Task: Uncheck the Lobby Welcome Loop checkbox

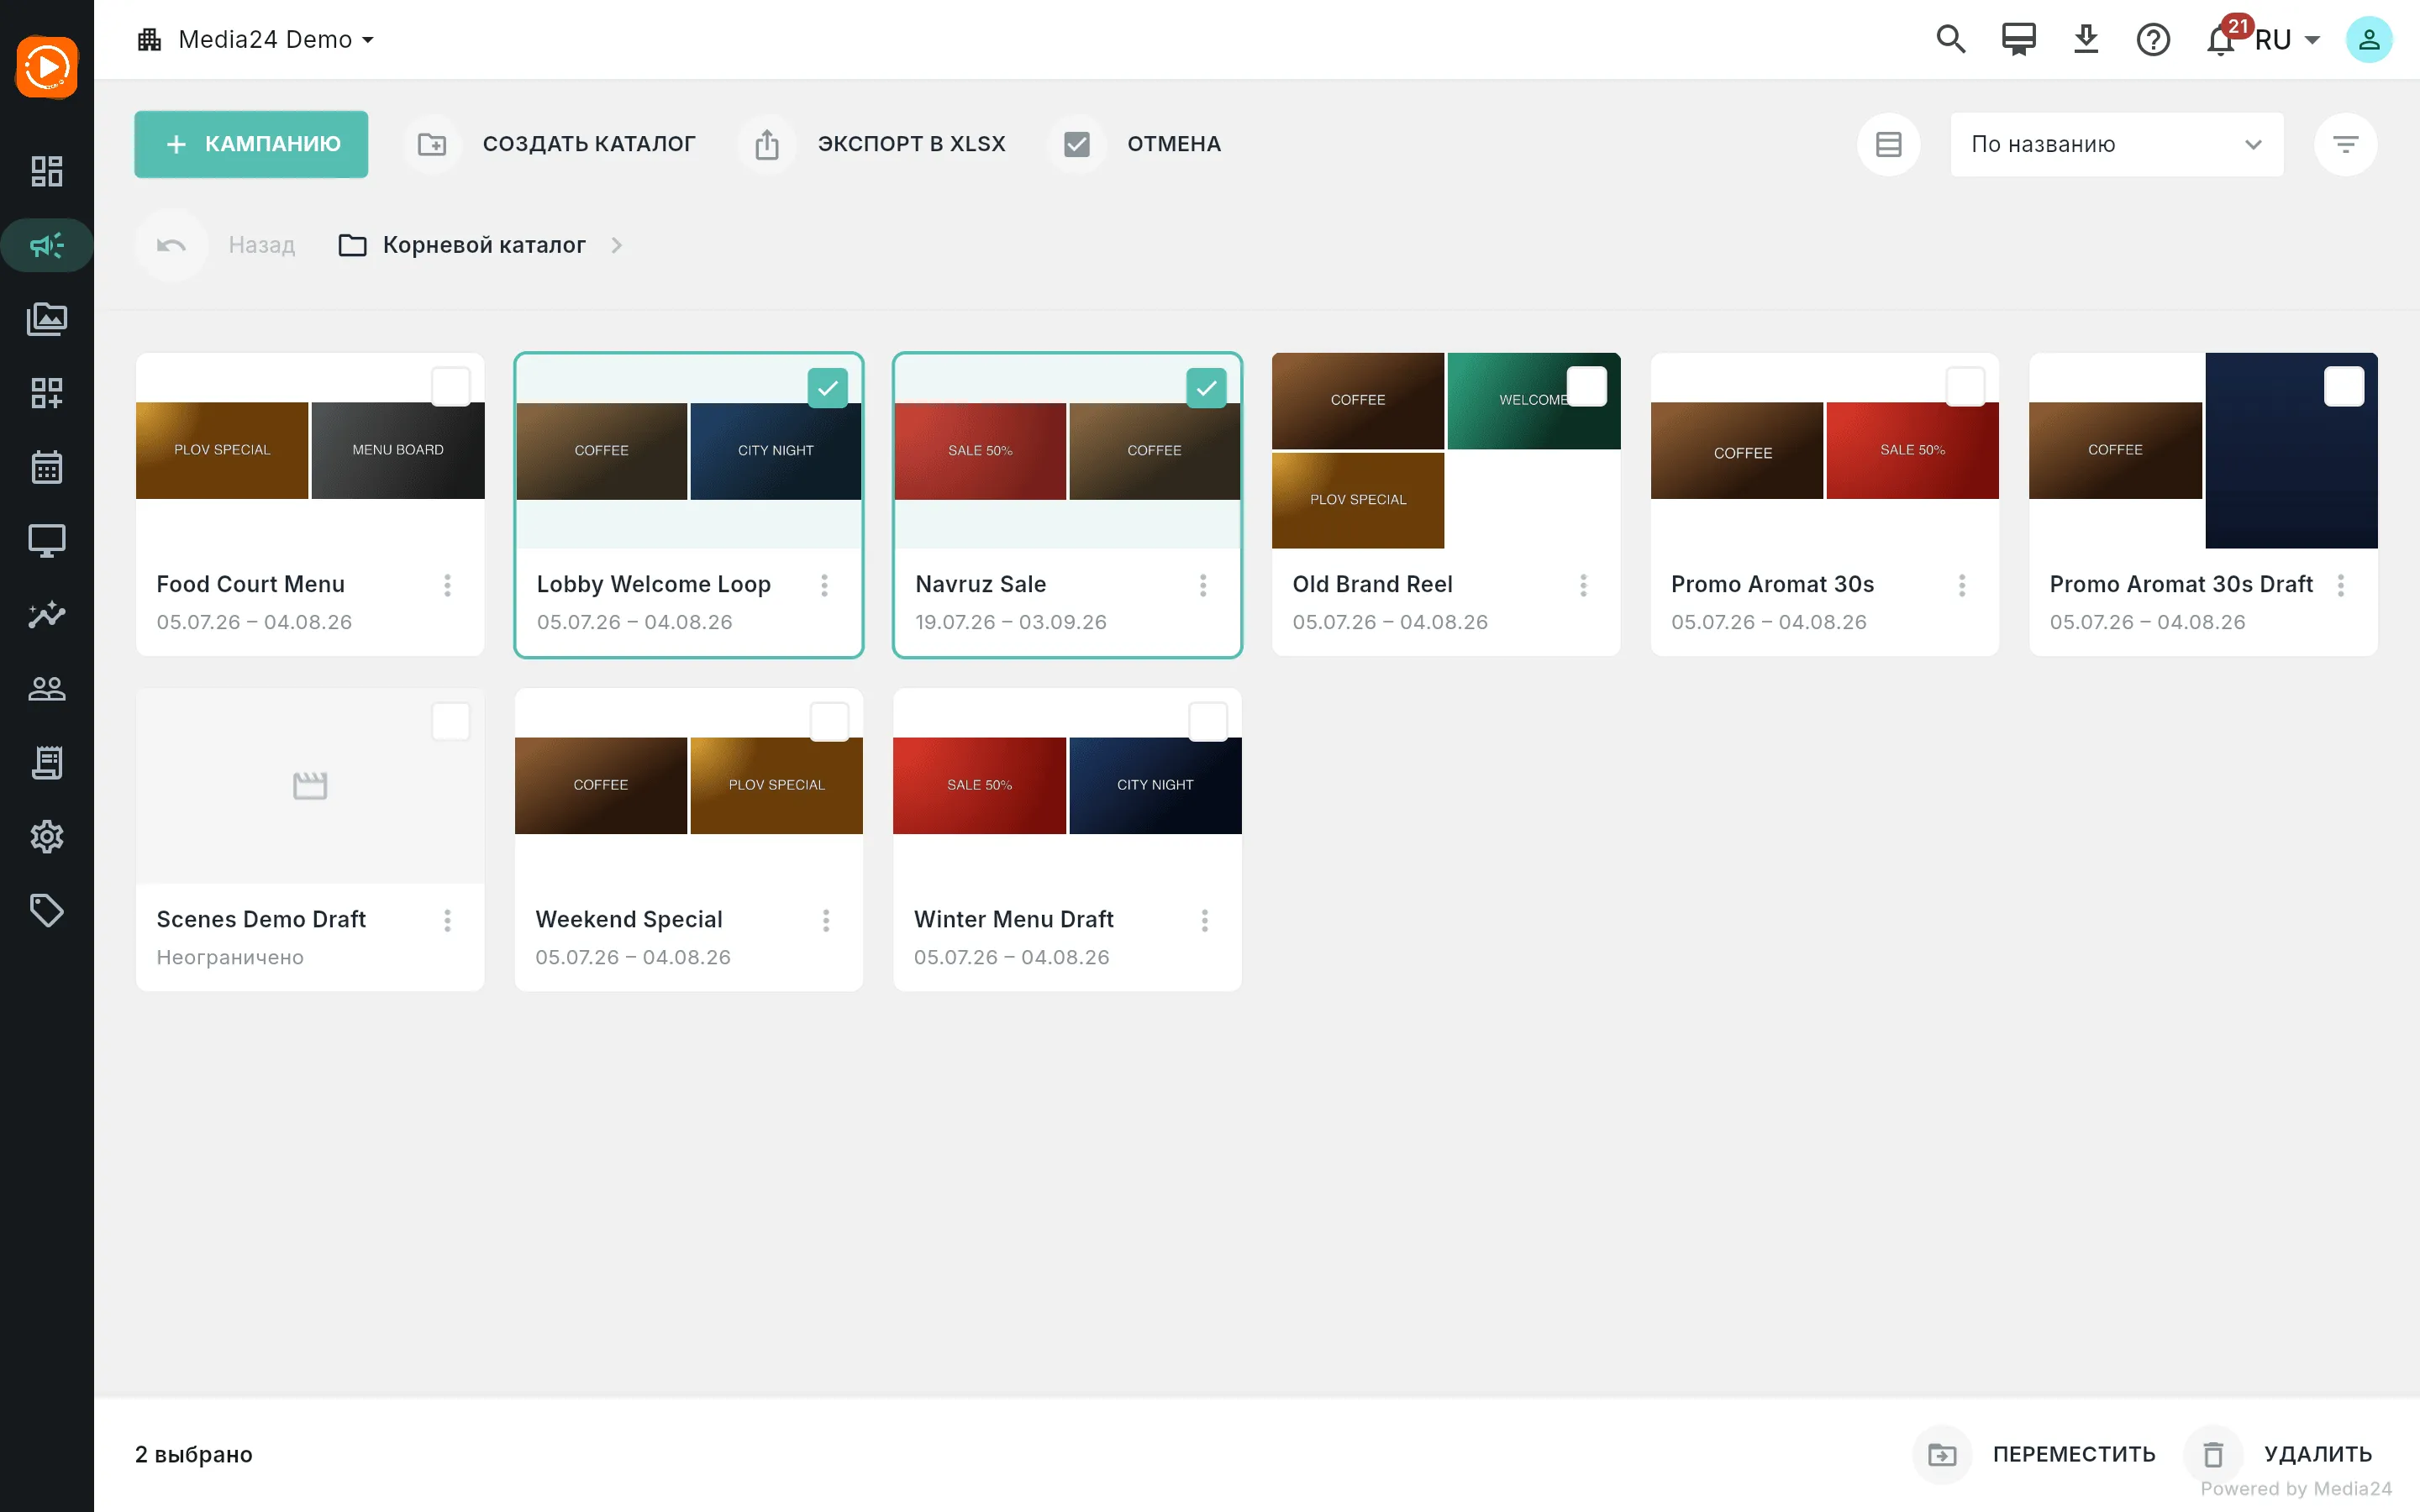Action: tap(827, 388)
